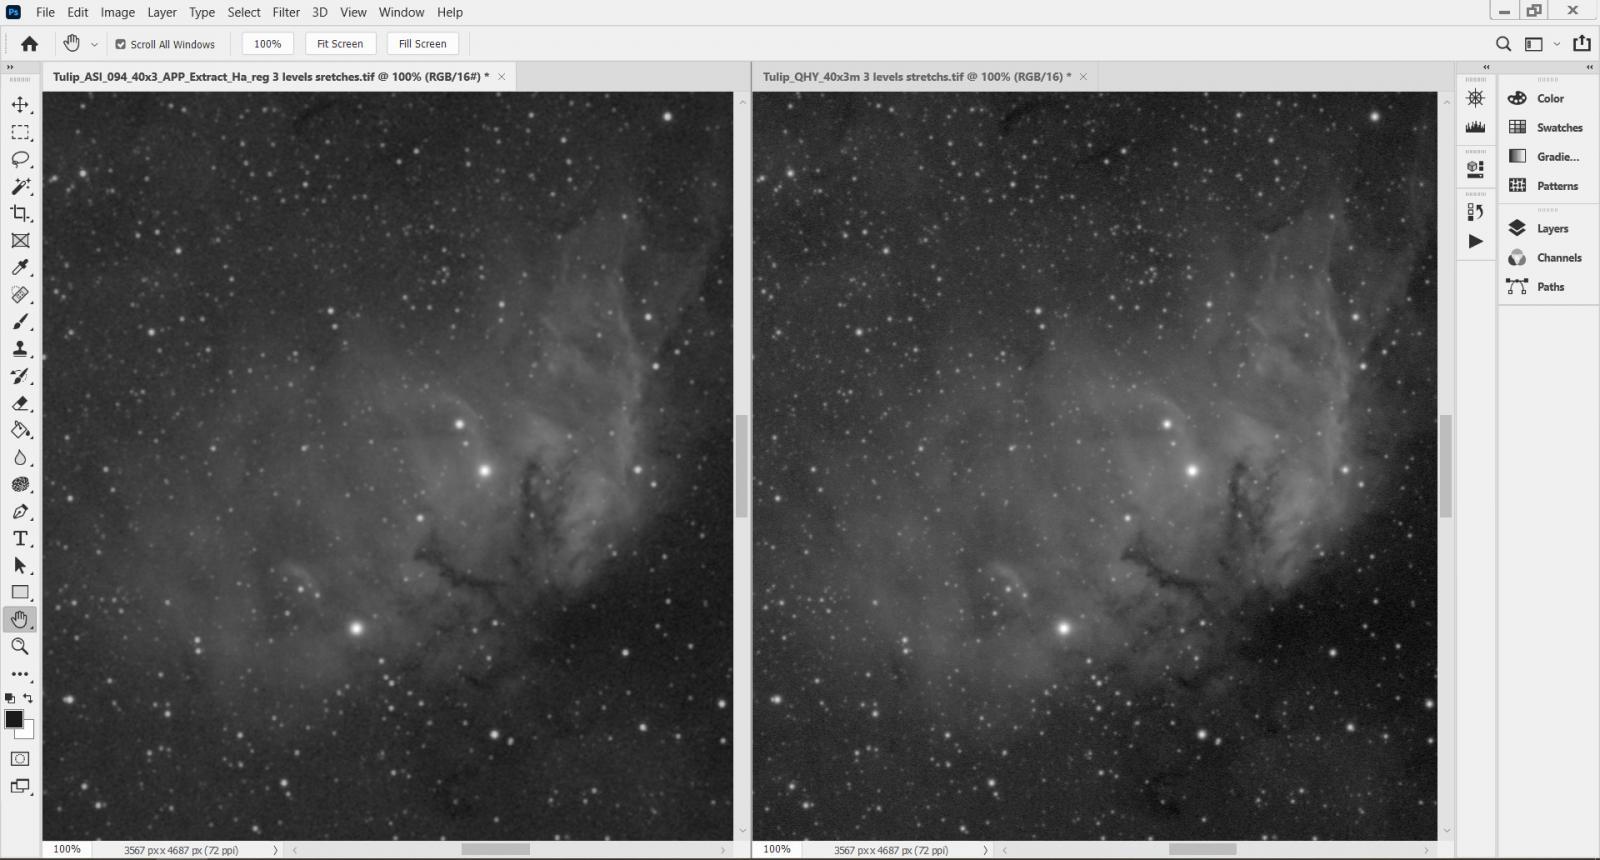The width and height of the screenshot is (1600, 860).
Task: Open the Actions panel play icon
Action: [x=1475, y=241]
